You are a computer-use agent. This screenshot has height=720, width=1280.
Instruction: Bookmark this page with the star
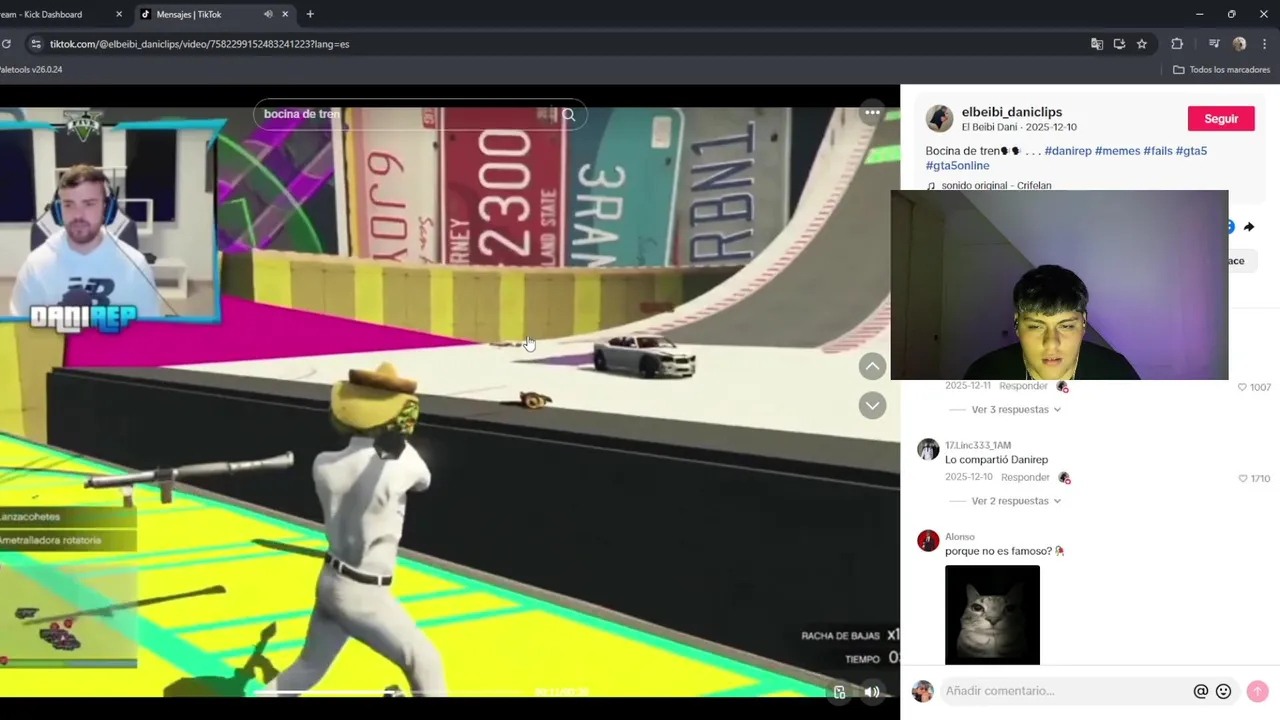tap(1142, 44)
